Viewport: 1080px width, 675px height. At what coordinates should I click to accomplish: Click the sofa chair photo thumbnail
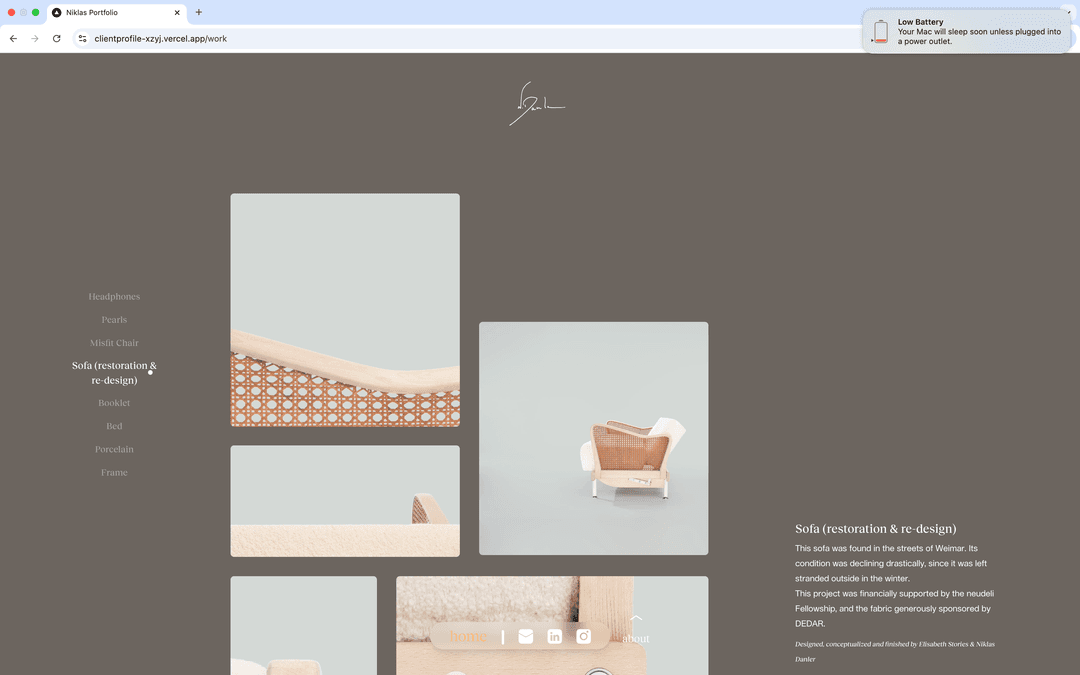pyautogui.click(x=593, y=437)
